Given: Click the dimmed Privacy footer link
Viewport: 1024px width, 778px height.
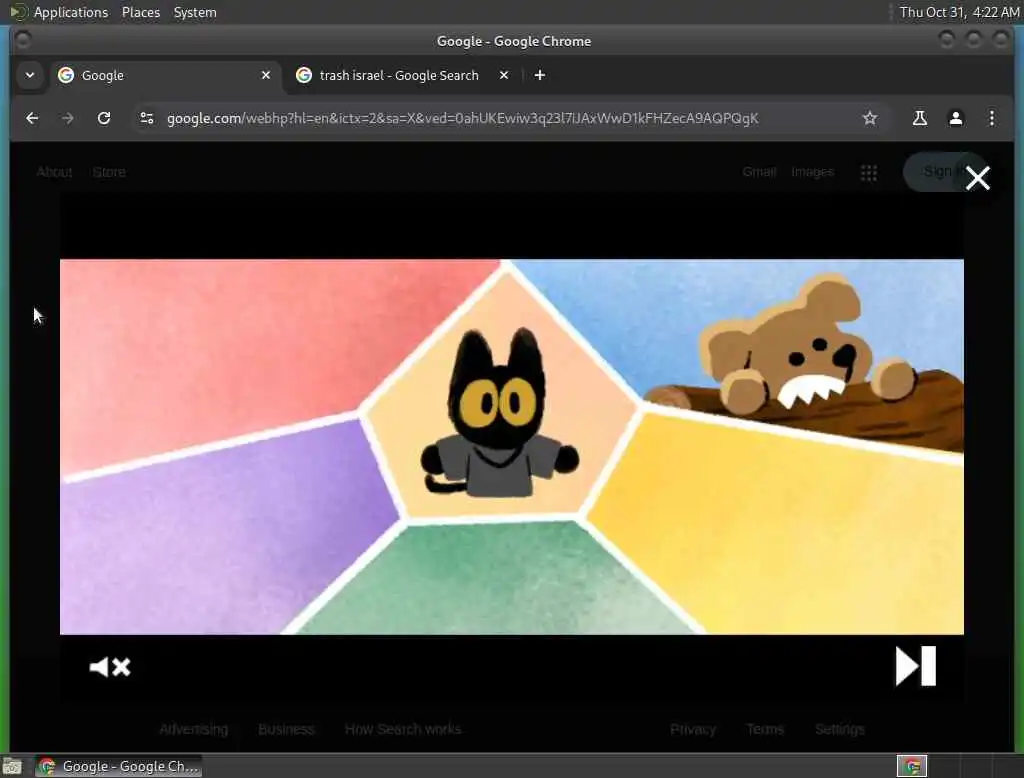Looking at the screenshot, I should tap(692, 729).
